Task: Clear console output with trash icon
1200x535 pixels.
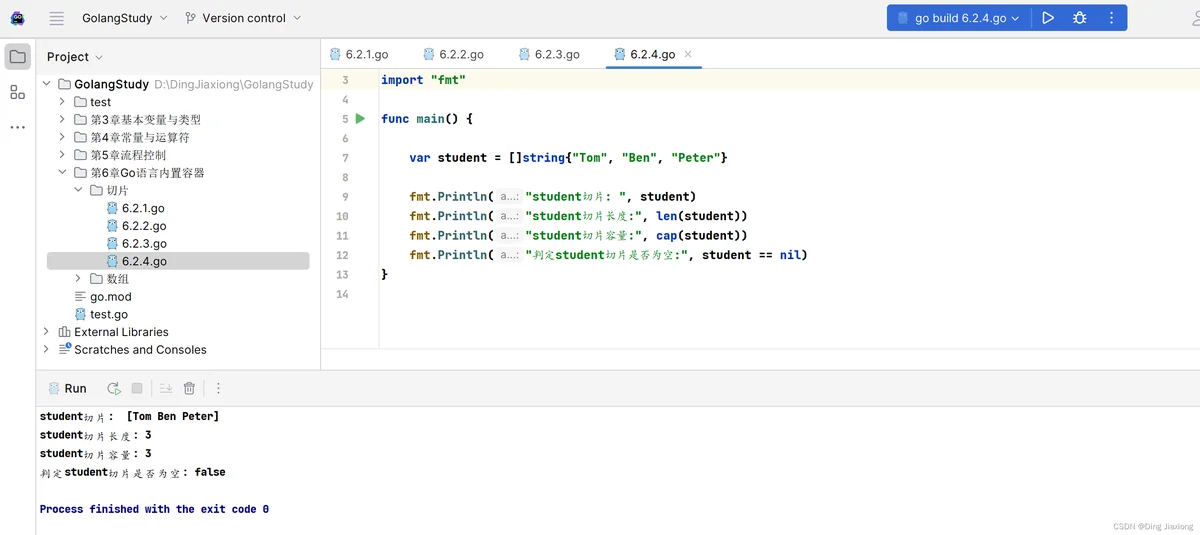Action: tap(189, 388)
